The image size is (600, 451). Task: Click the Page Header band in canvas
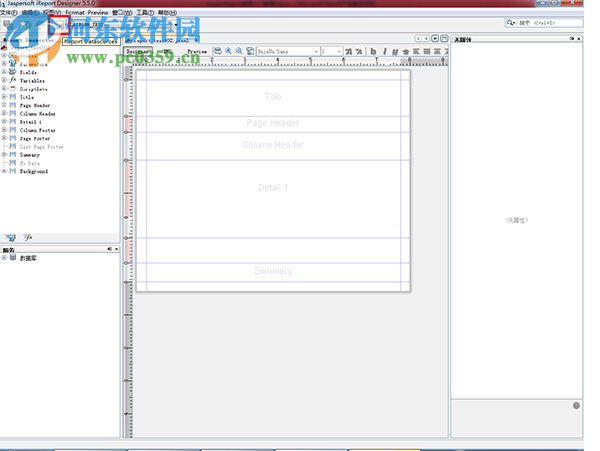[273, 123]
